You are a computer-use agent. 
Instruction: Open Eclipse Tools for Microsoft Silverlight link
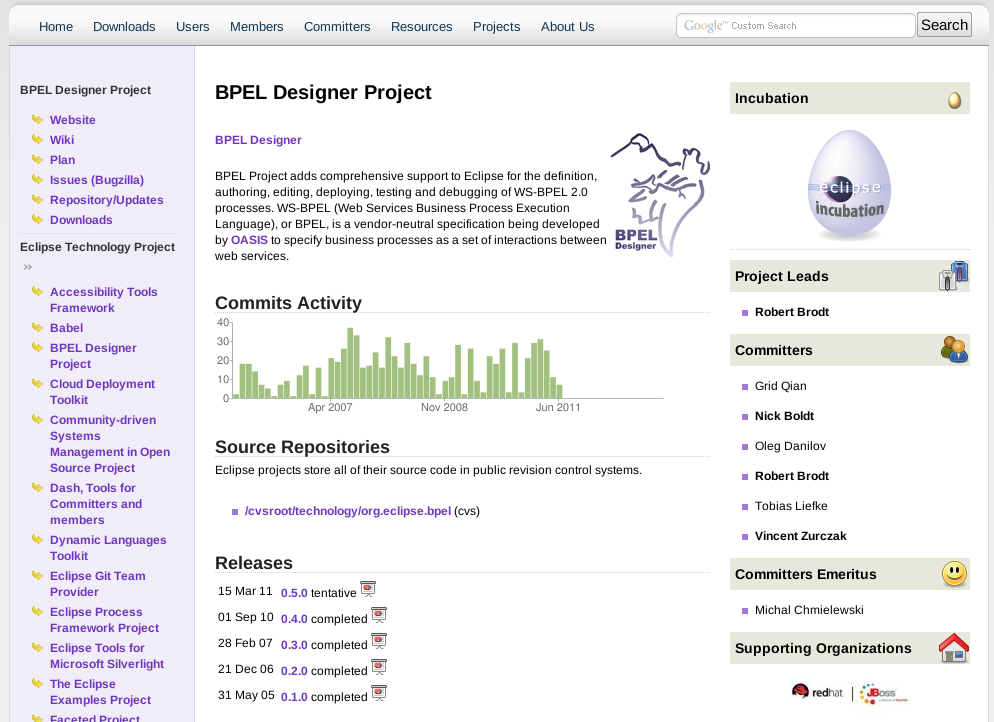click(107, 656)
